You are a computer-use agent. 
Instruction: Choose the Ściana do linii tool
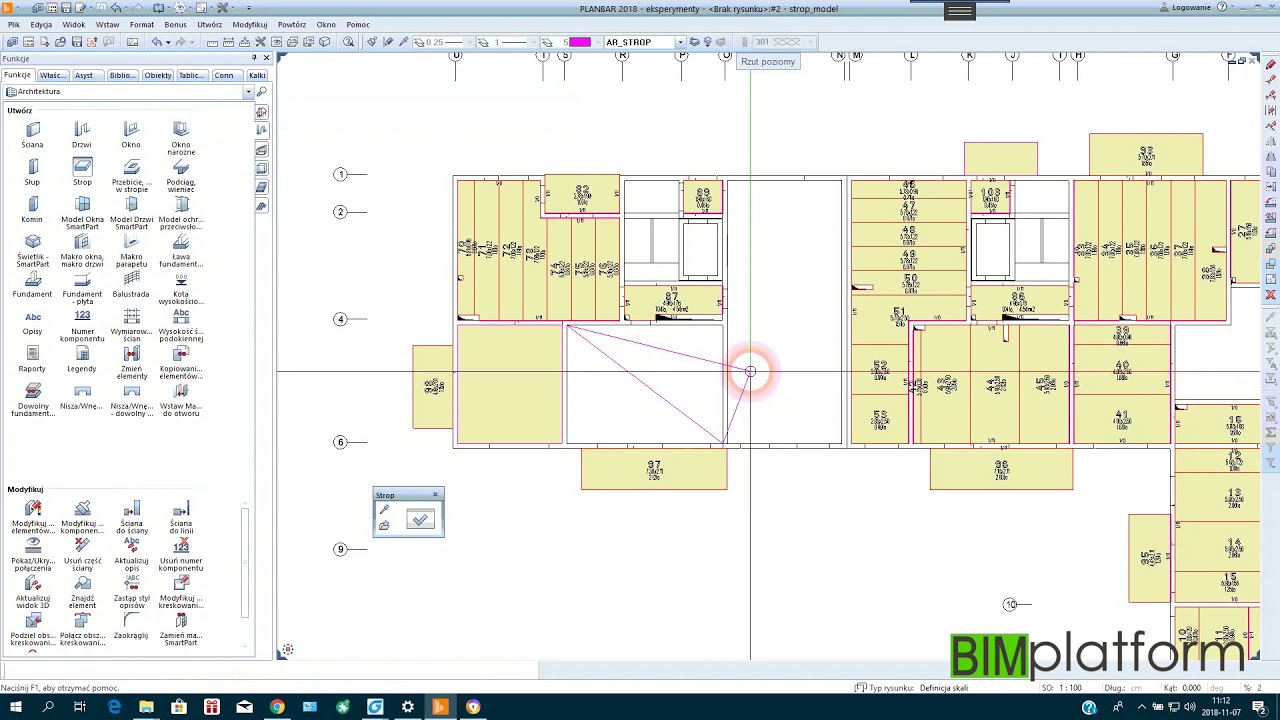(181, 518)
